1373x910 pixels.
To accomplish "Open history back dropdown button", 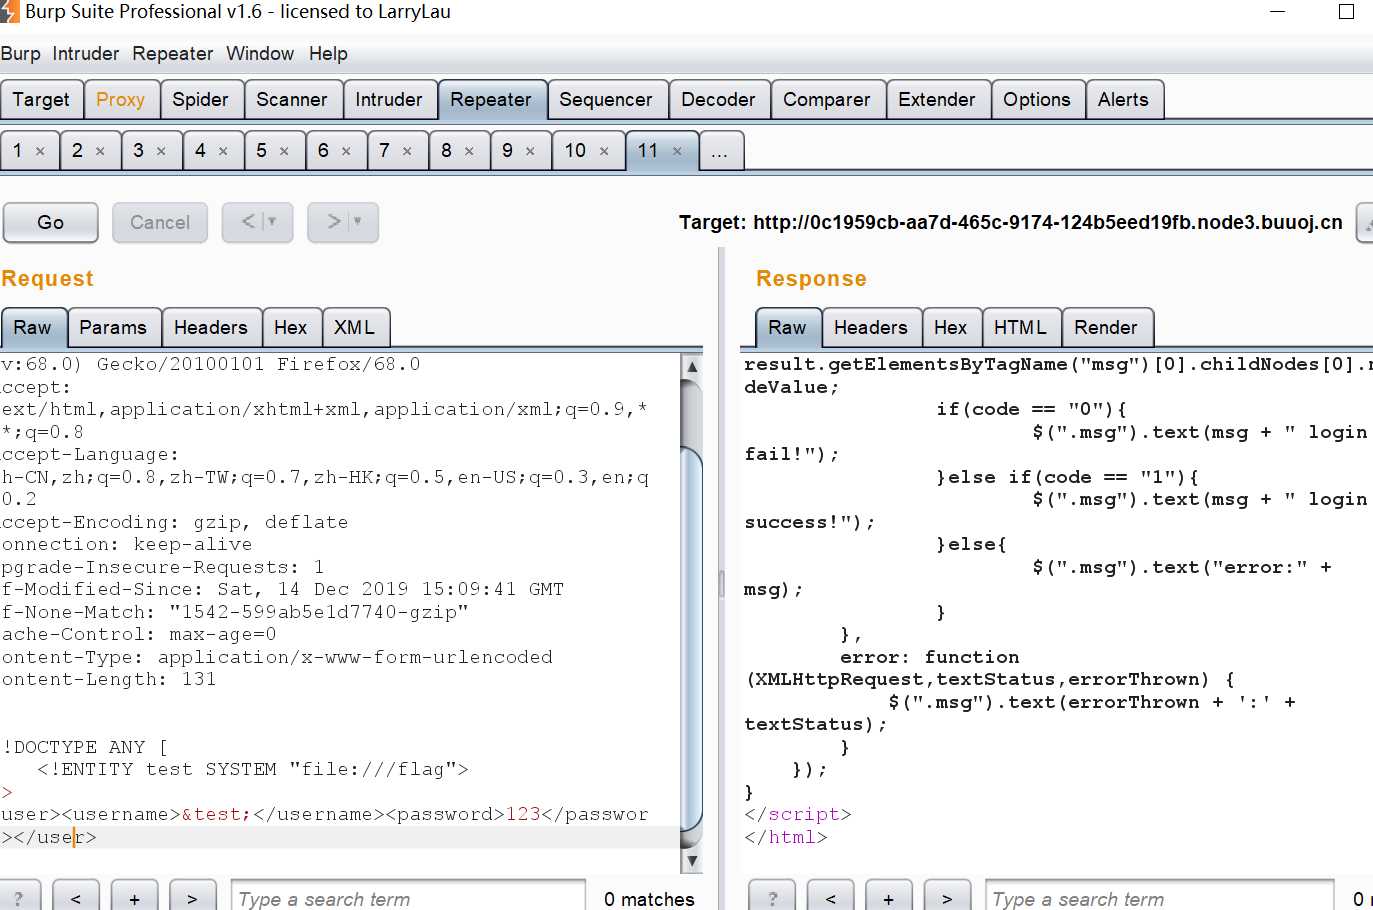I will 258,222.
